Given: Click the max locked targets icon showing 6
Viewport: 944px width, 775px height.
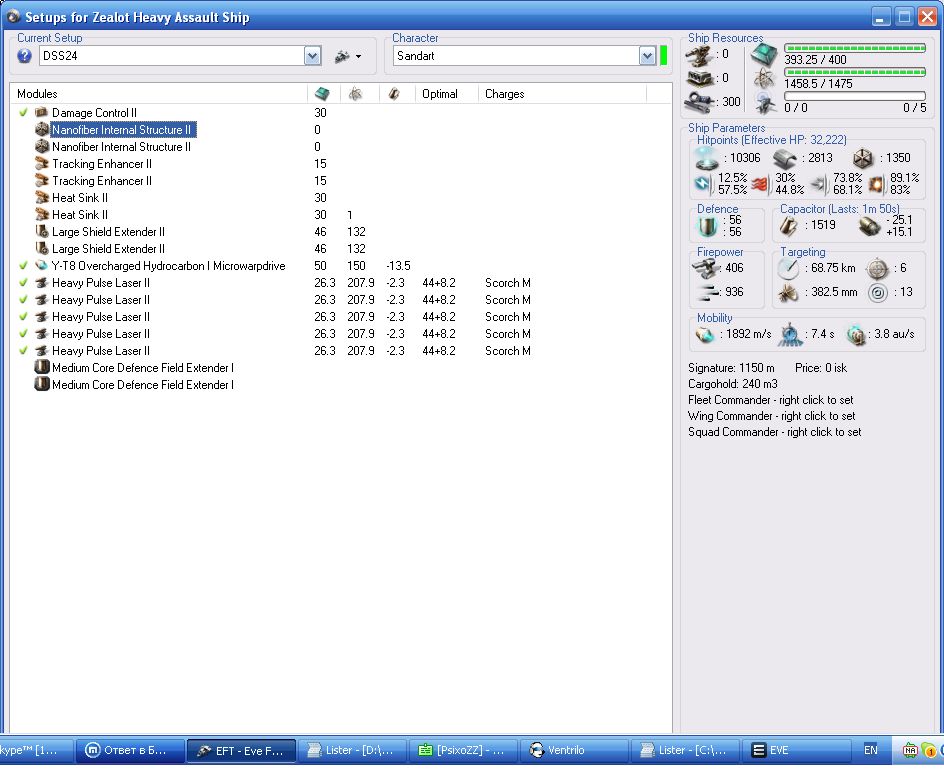Looking at the screenshot, I should click(877, 269).
